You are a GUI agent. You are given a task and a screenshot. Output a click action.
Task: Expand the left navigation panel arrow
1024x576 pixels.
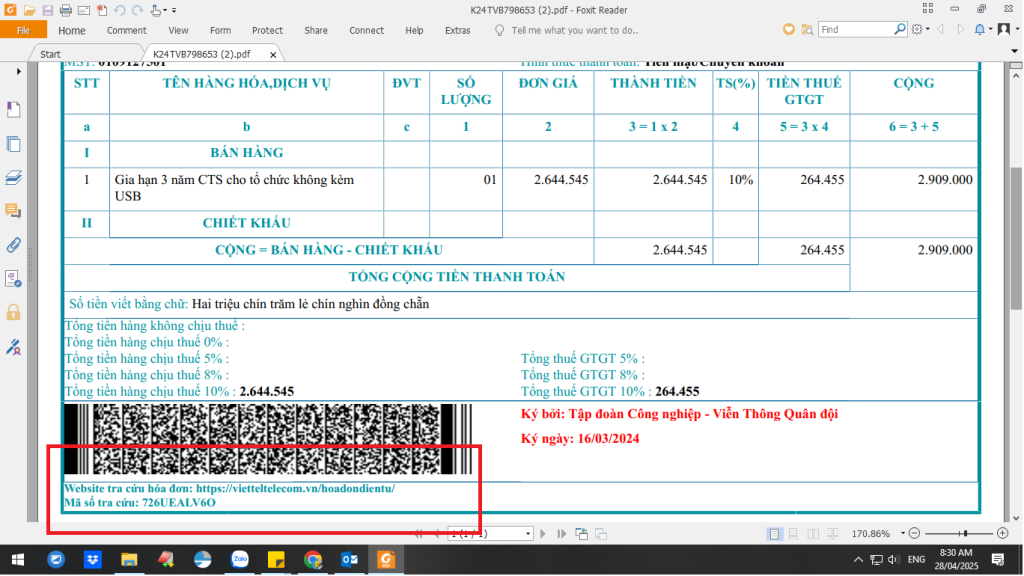(x=18, y=71)
